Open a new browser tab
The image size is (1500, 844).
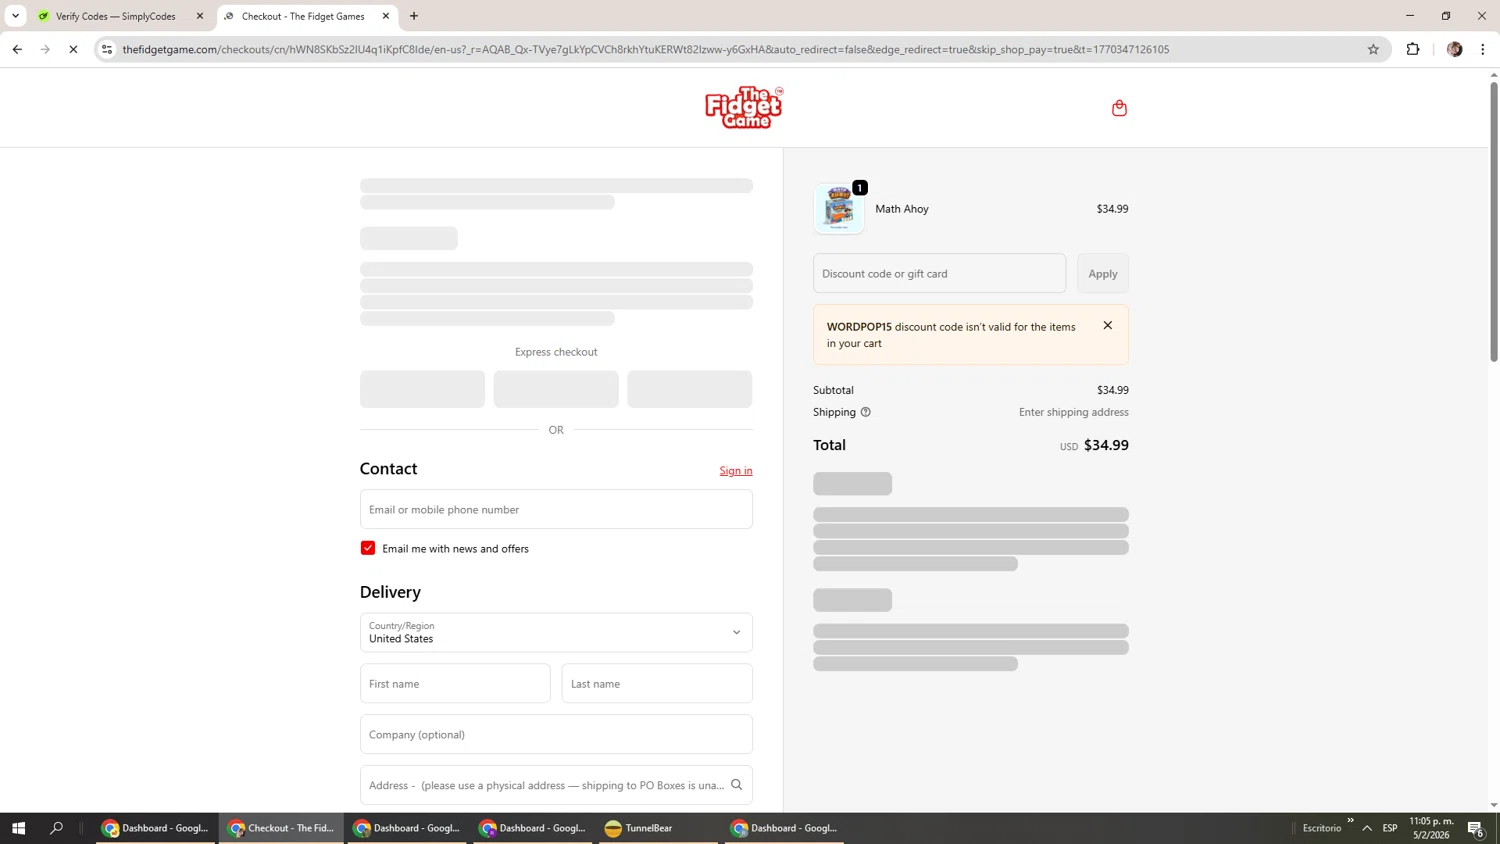(414, 16)
